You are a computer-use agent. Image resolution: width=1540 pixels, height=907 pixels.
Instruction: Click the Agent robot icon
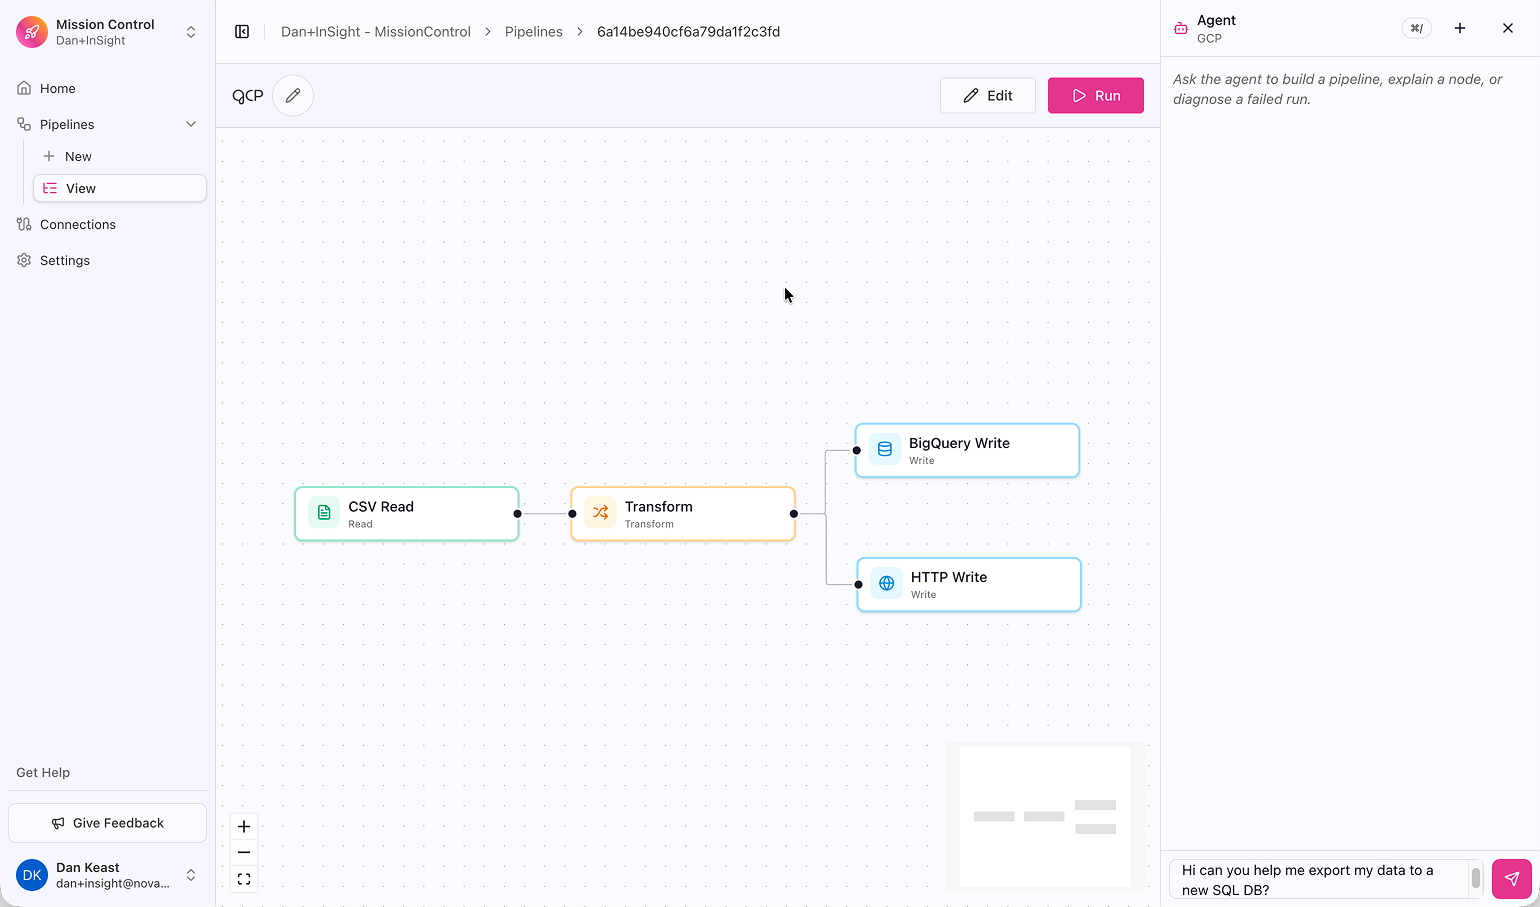click(1181, 28)
